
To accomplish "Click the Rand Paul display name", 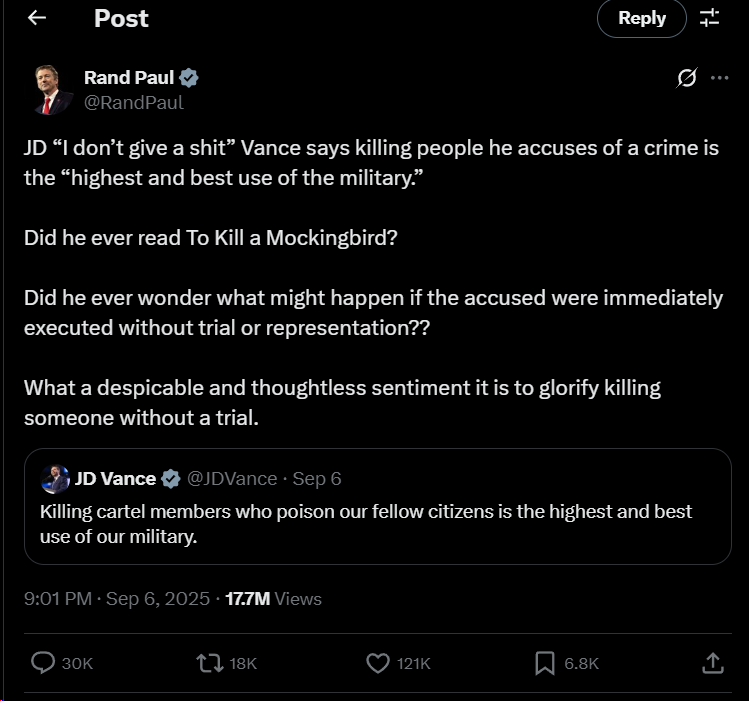I will pyautogui.click(x=129, y=78).
